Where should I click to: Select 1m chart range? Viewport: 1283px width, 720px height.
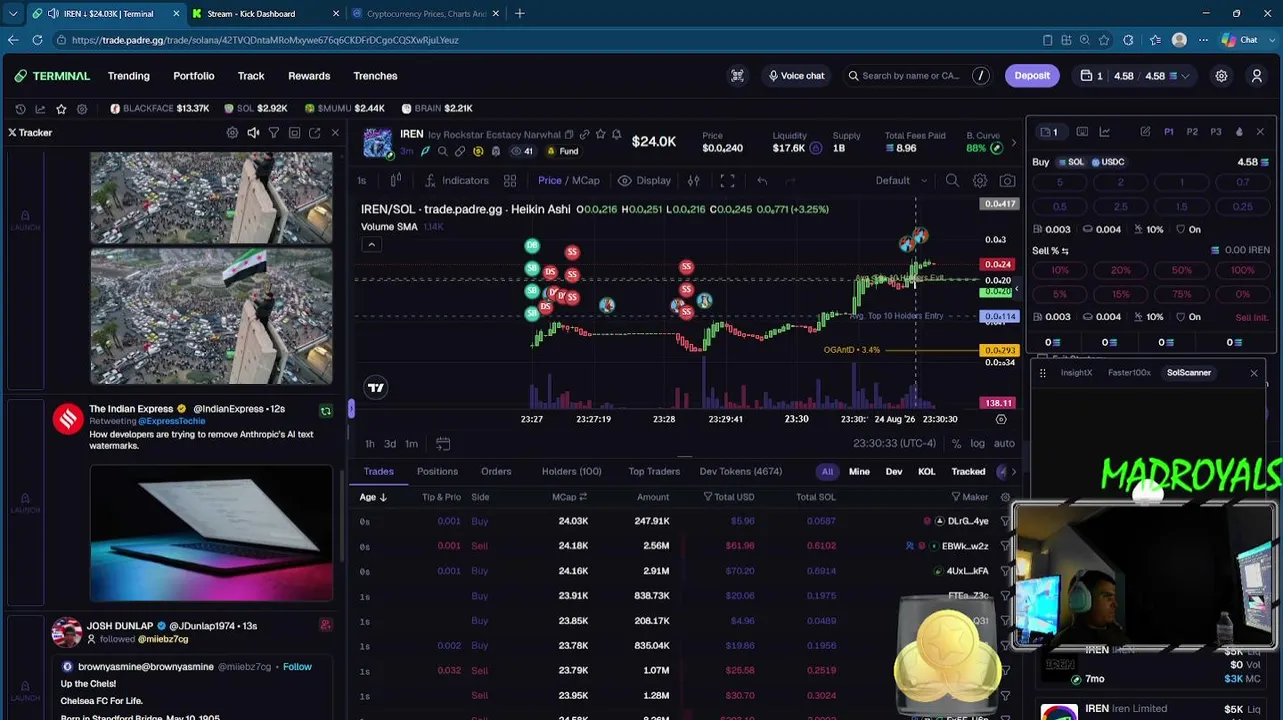[x=411, y=444]
